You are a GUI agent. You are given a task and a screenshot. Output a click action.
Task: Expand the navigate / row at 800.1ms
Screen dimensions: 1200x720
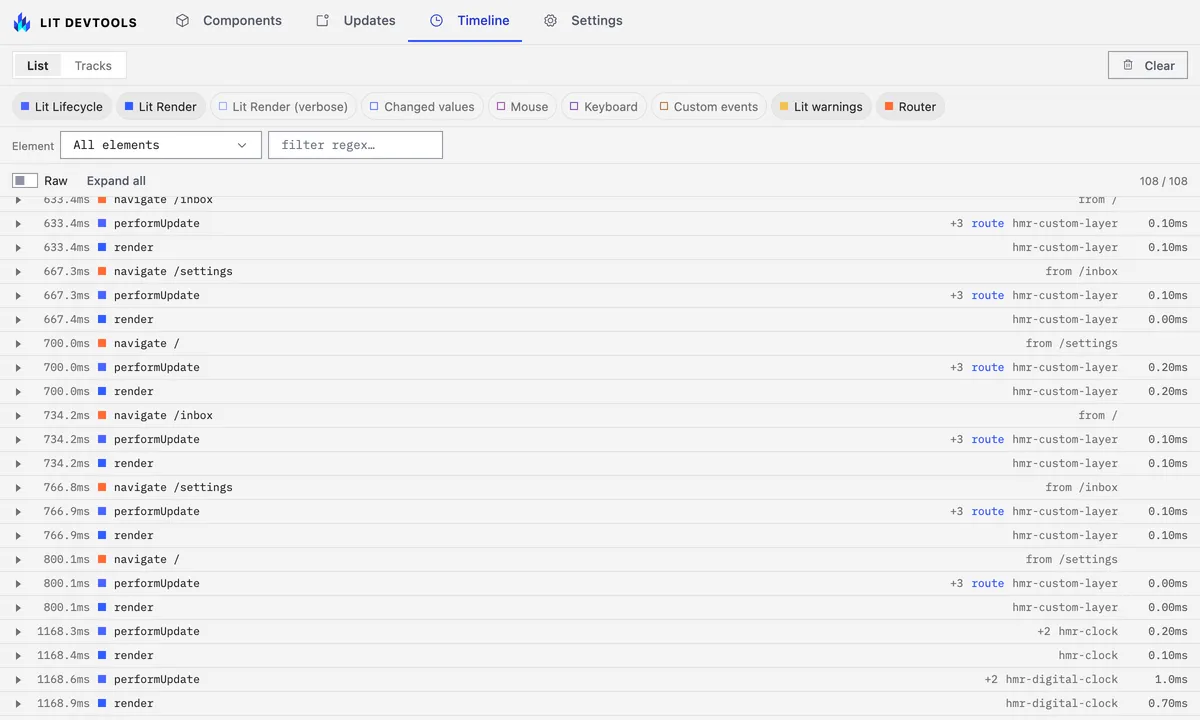(18, 559)
